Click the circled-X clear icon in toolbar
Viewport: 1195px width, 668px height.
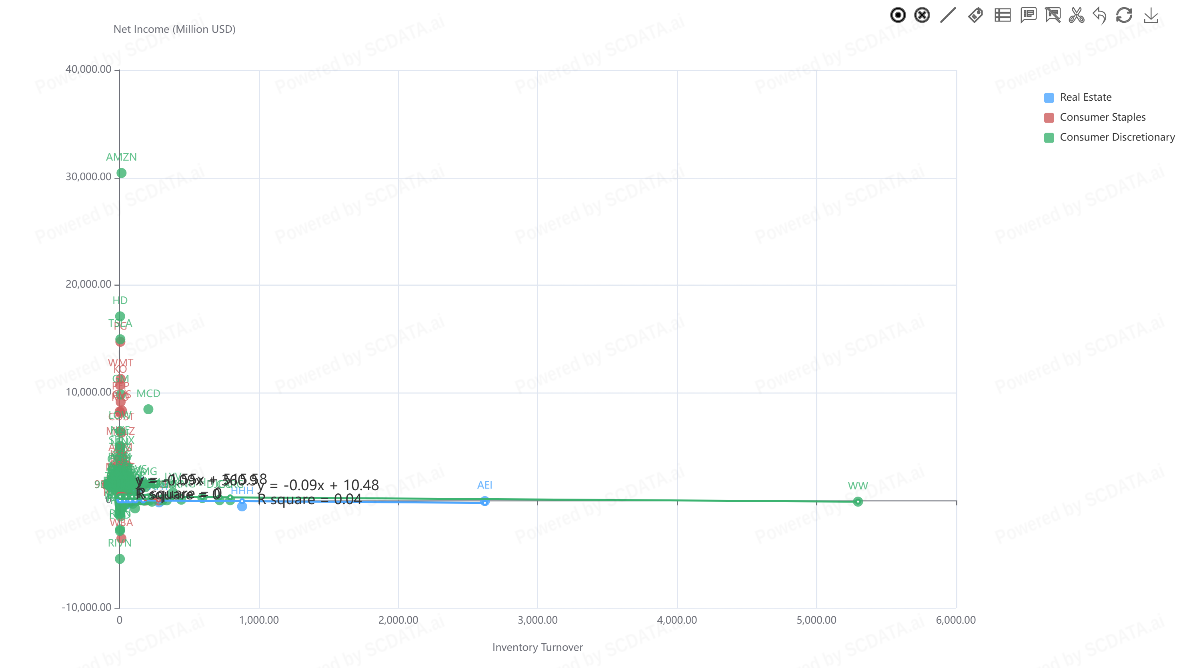pos(922,15)
